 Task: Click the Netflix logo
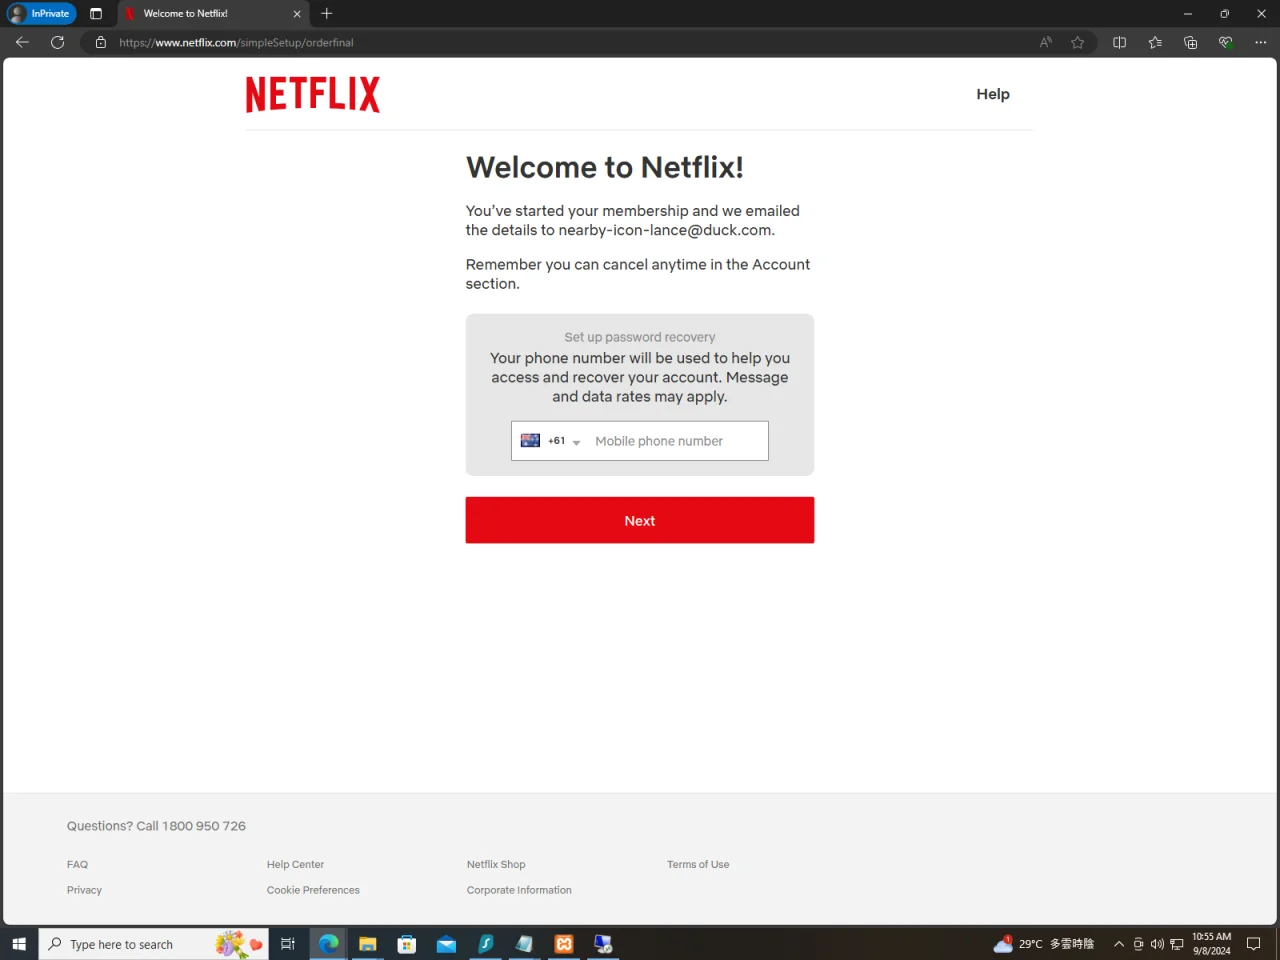[313, 94]
